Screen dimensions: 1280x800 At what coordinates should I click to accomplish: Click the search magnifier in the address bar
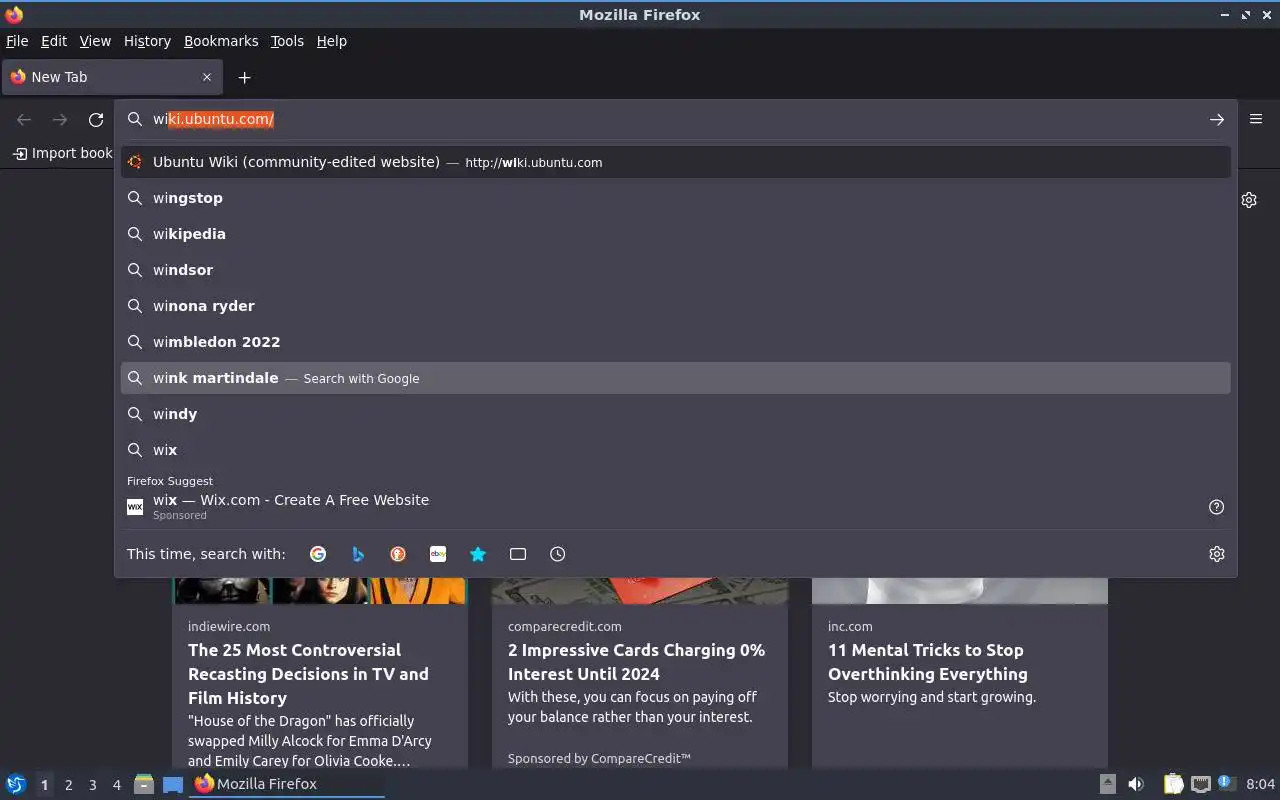(134, 119)
